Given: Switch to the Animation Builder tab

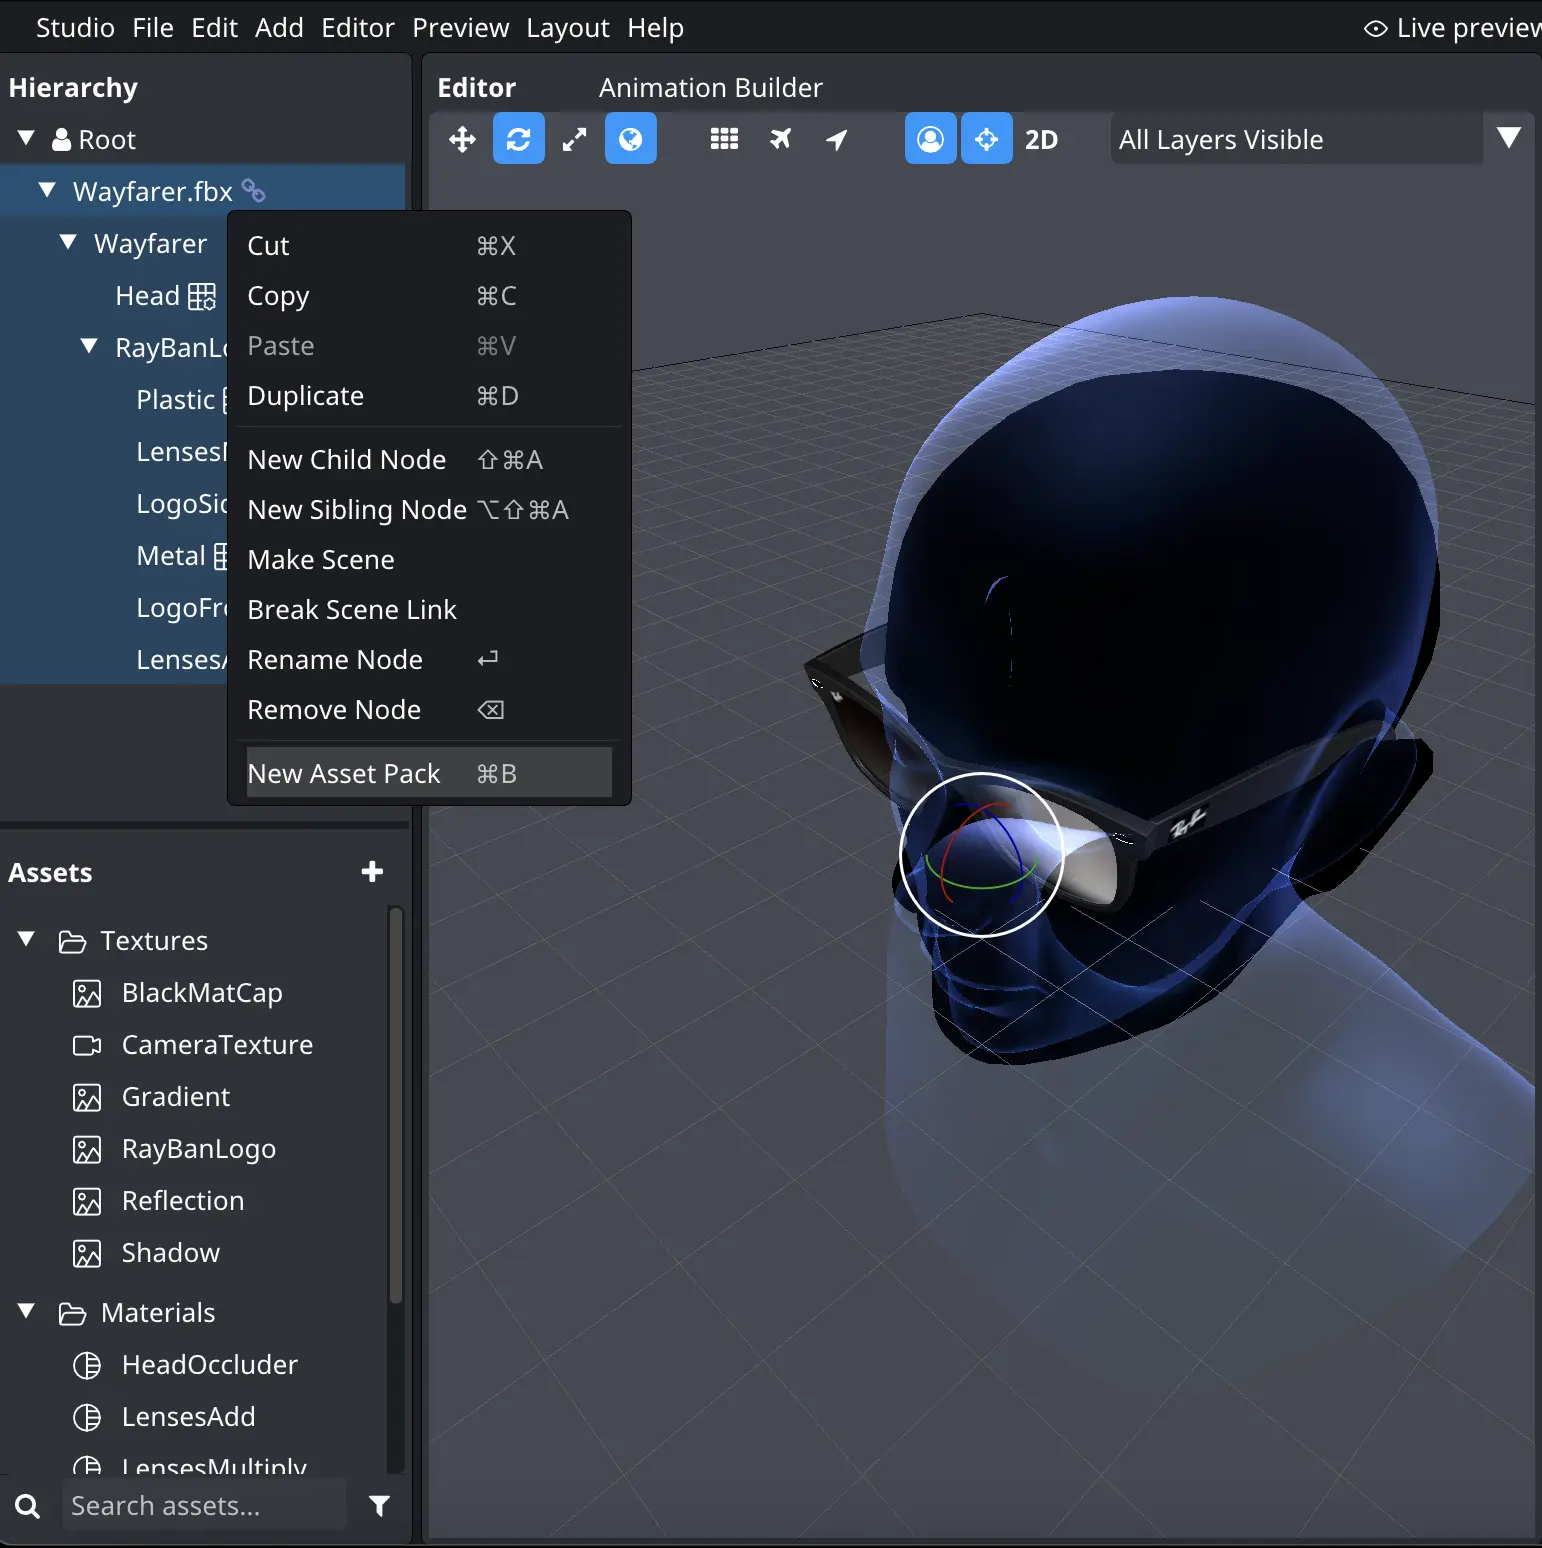Looking at the screenshot, I should point(710,88).
